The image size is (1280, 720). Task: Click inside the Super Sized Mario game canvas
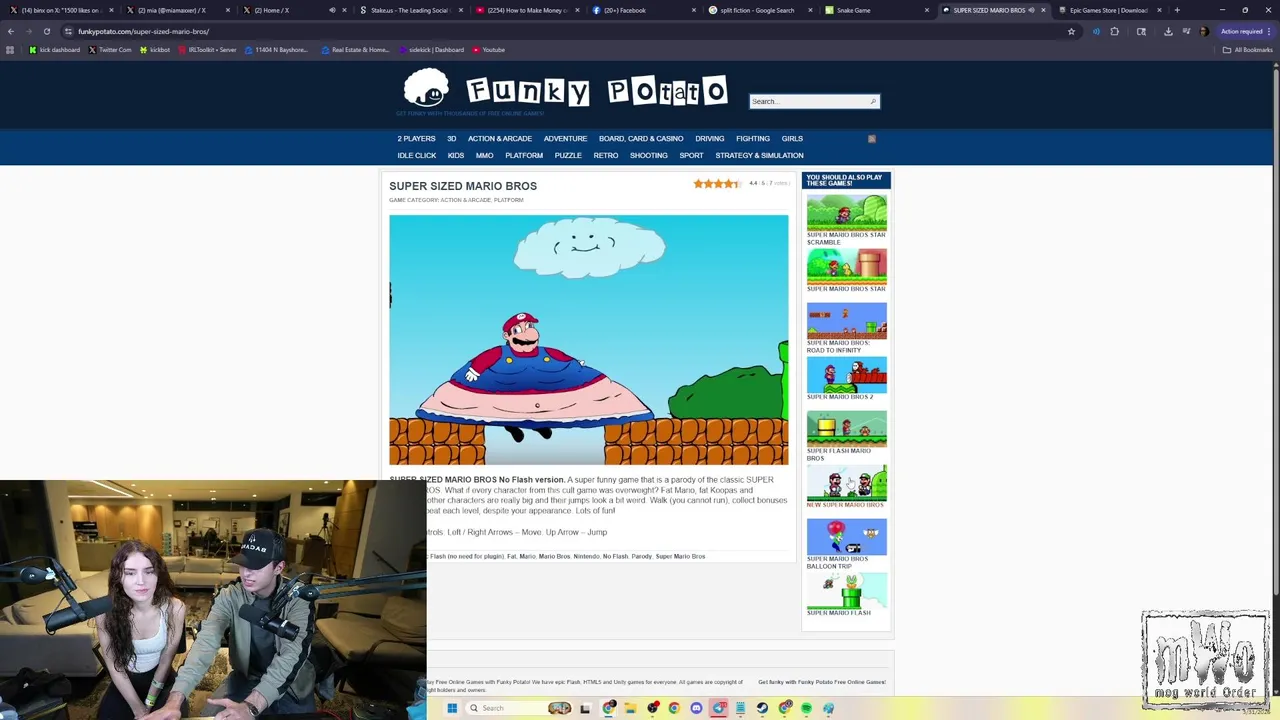coord(589,340)
